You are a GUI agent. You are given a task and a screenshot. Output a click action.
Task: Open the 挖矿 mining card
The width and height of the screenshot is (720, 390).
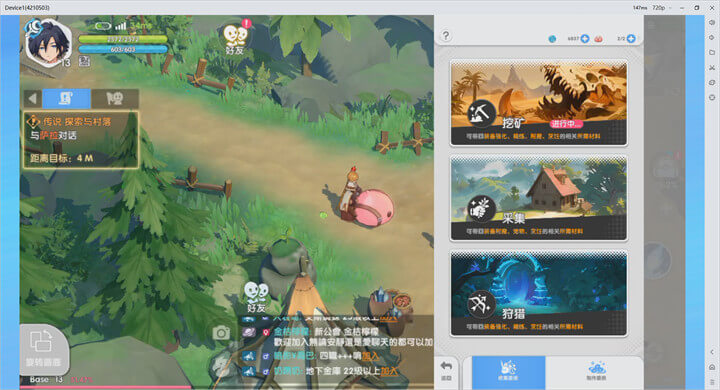(x=539, y=103)
